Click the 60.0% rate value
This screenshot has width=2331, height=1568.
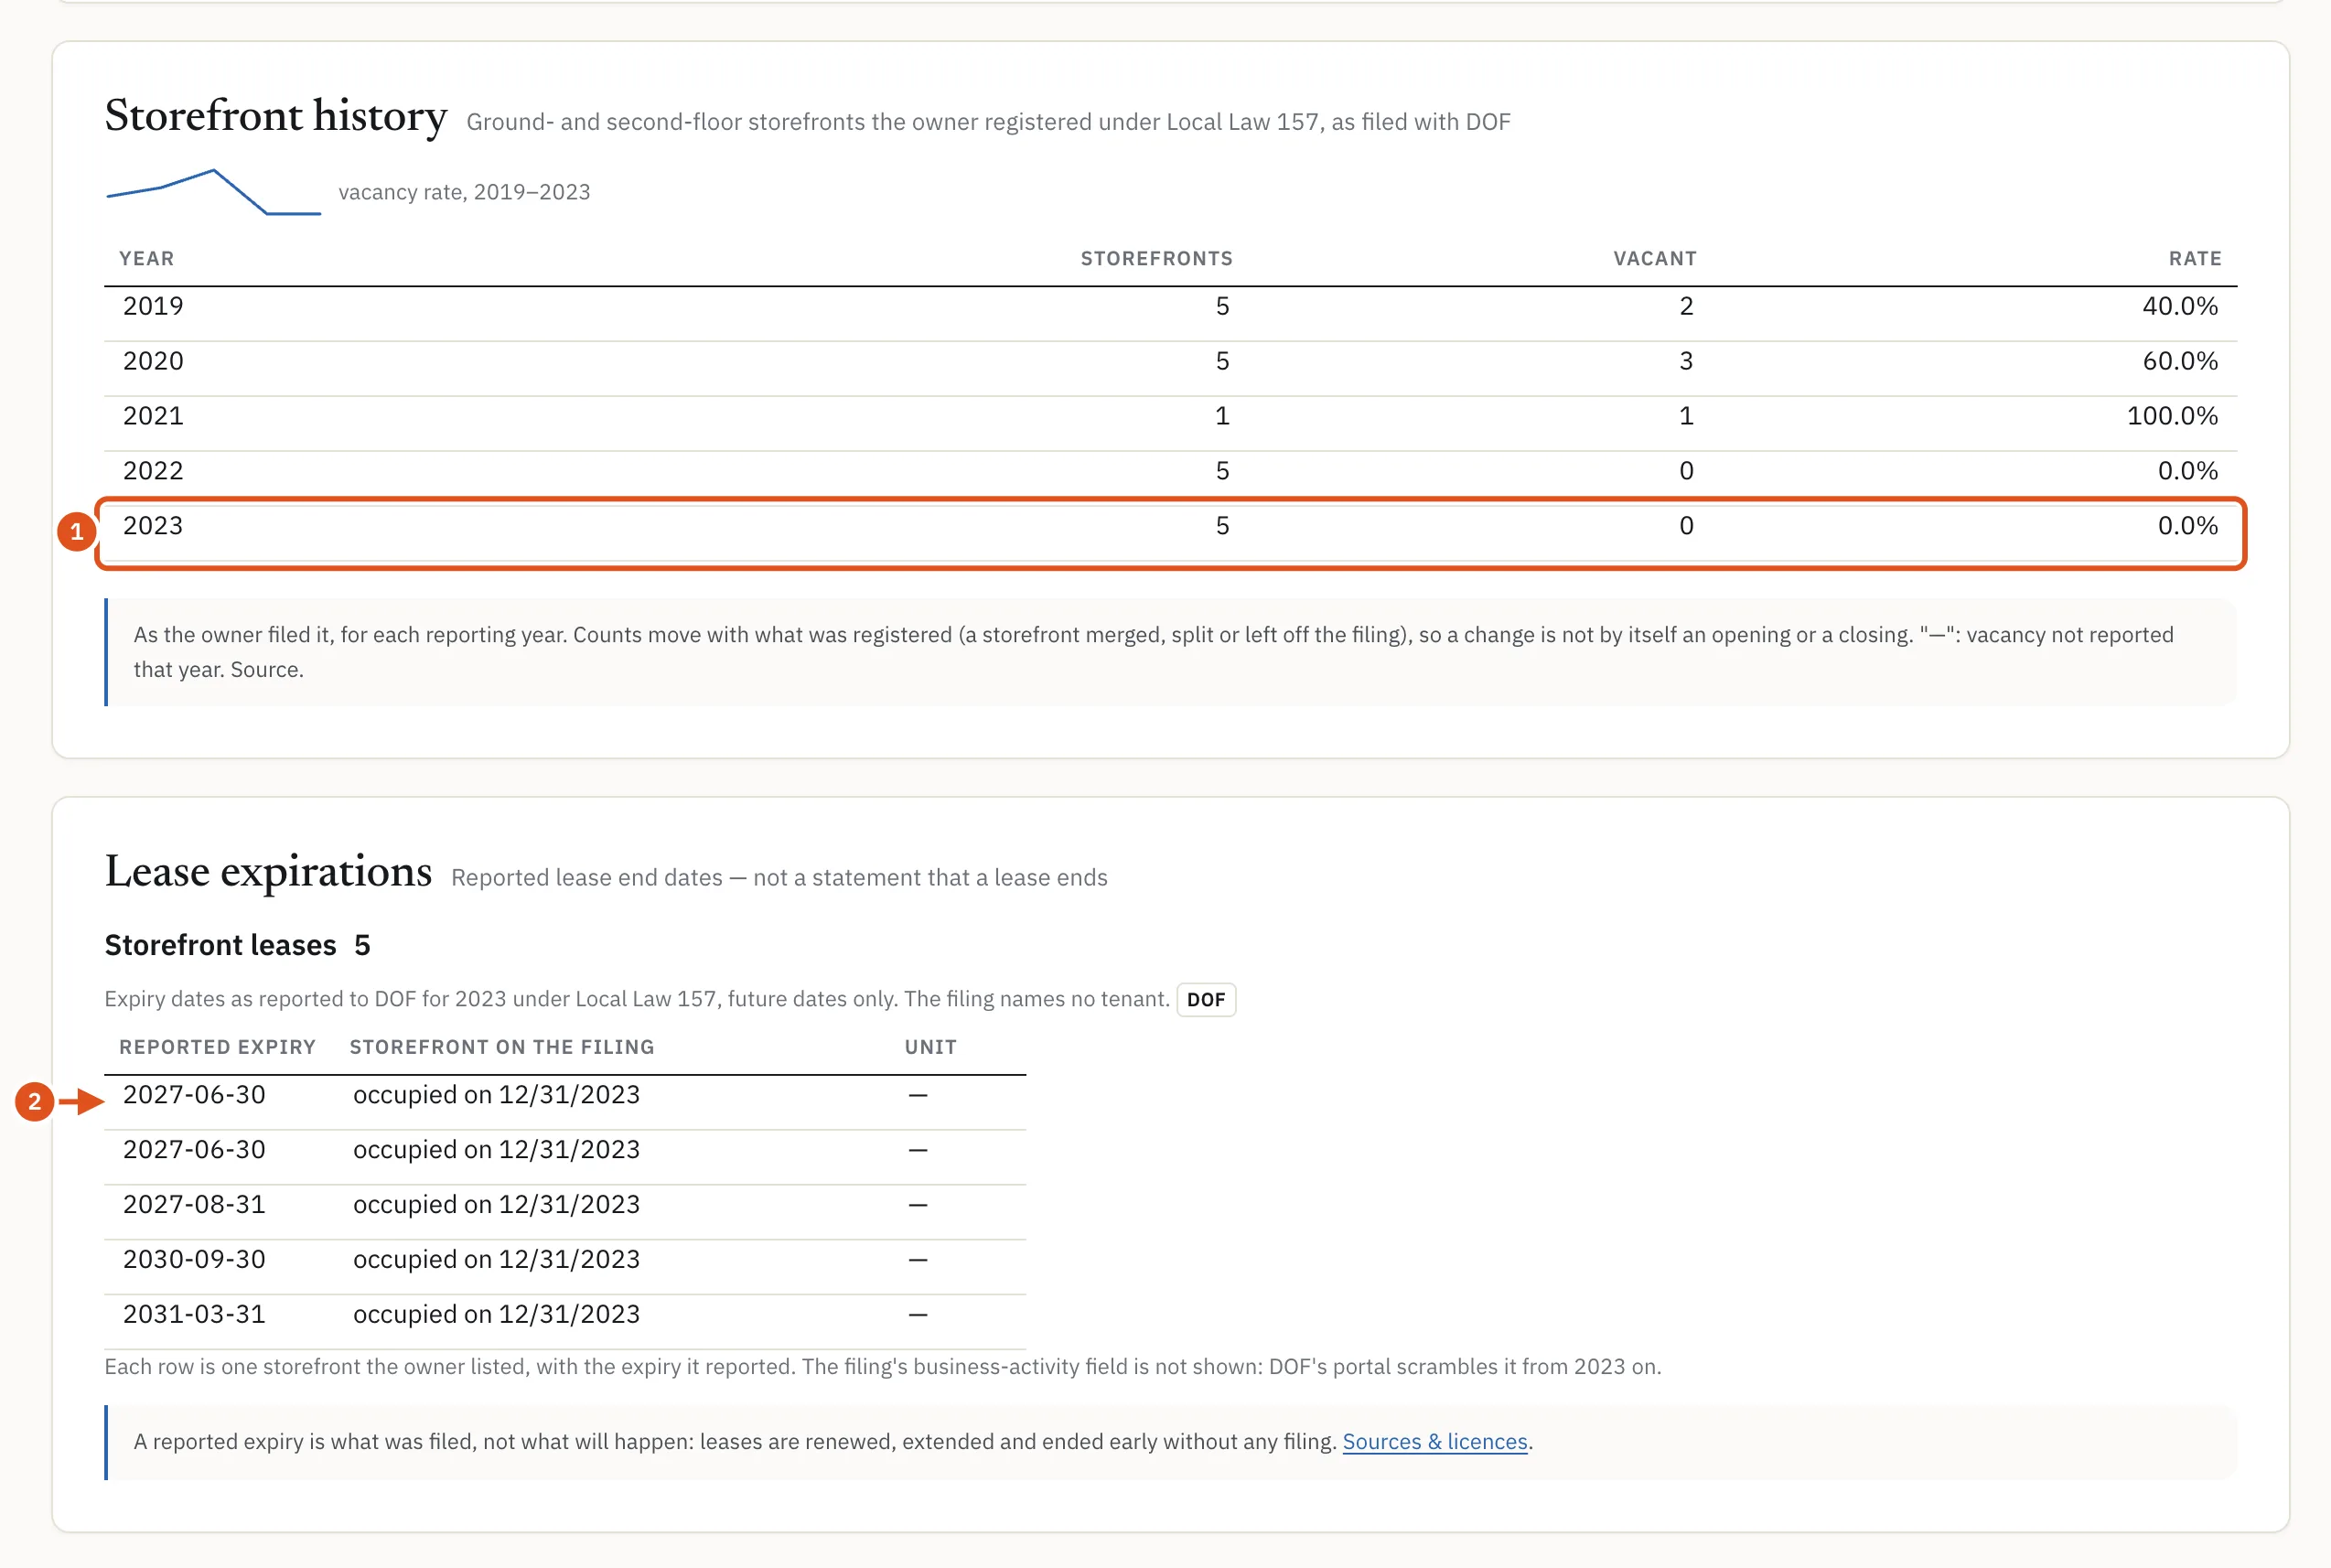click(x=2179, y=361)
